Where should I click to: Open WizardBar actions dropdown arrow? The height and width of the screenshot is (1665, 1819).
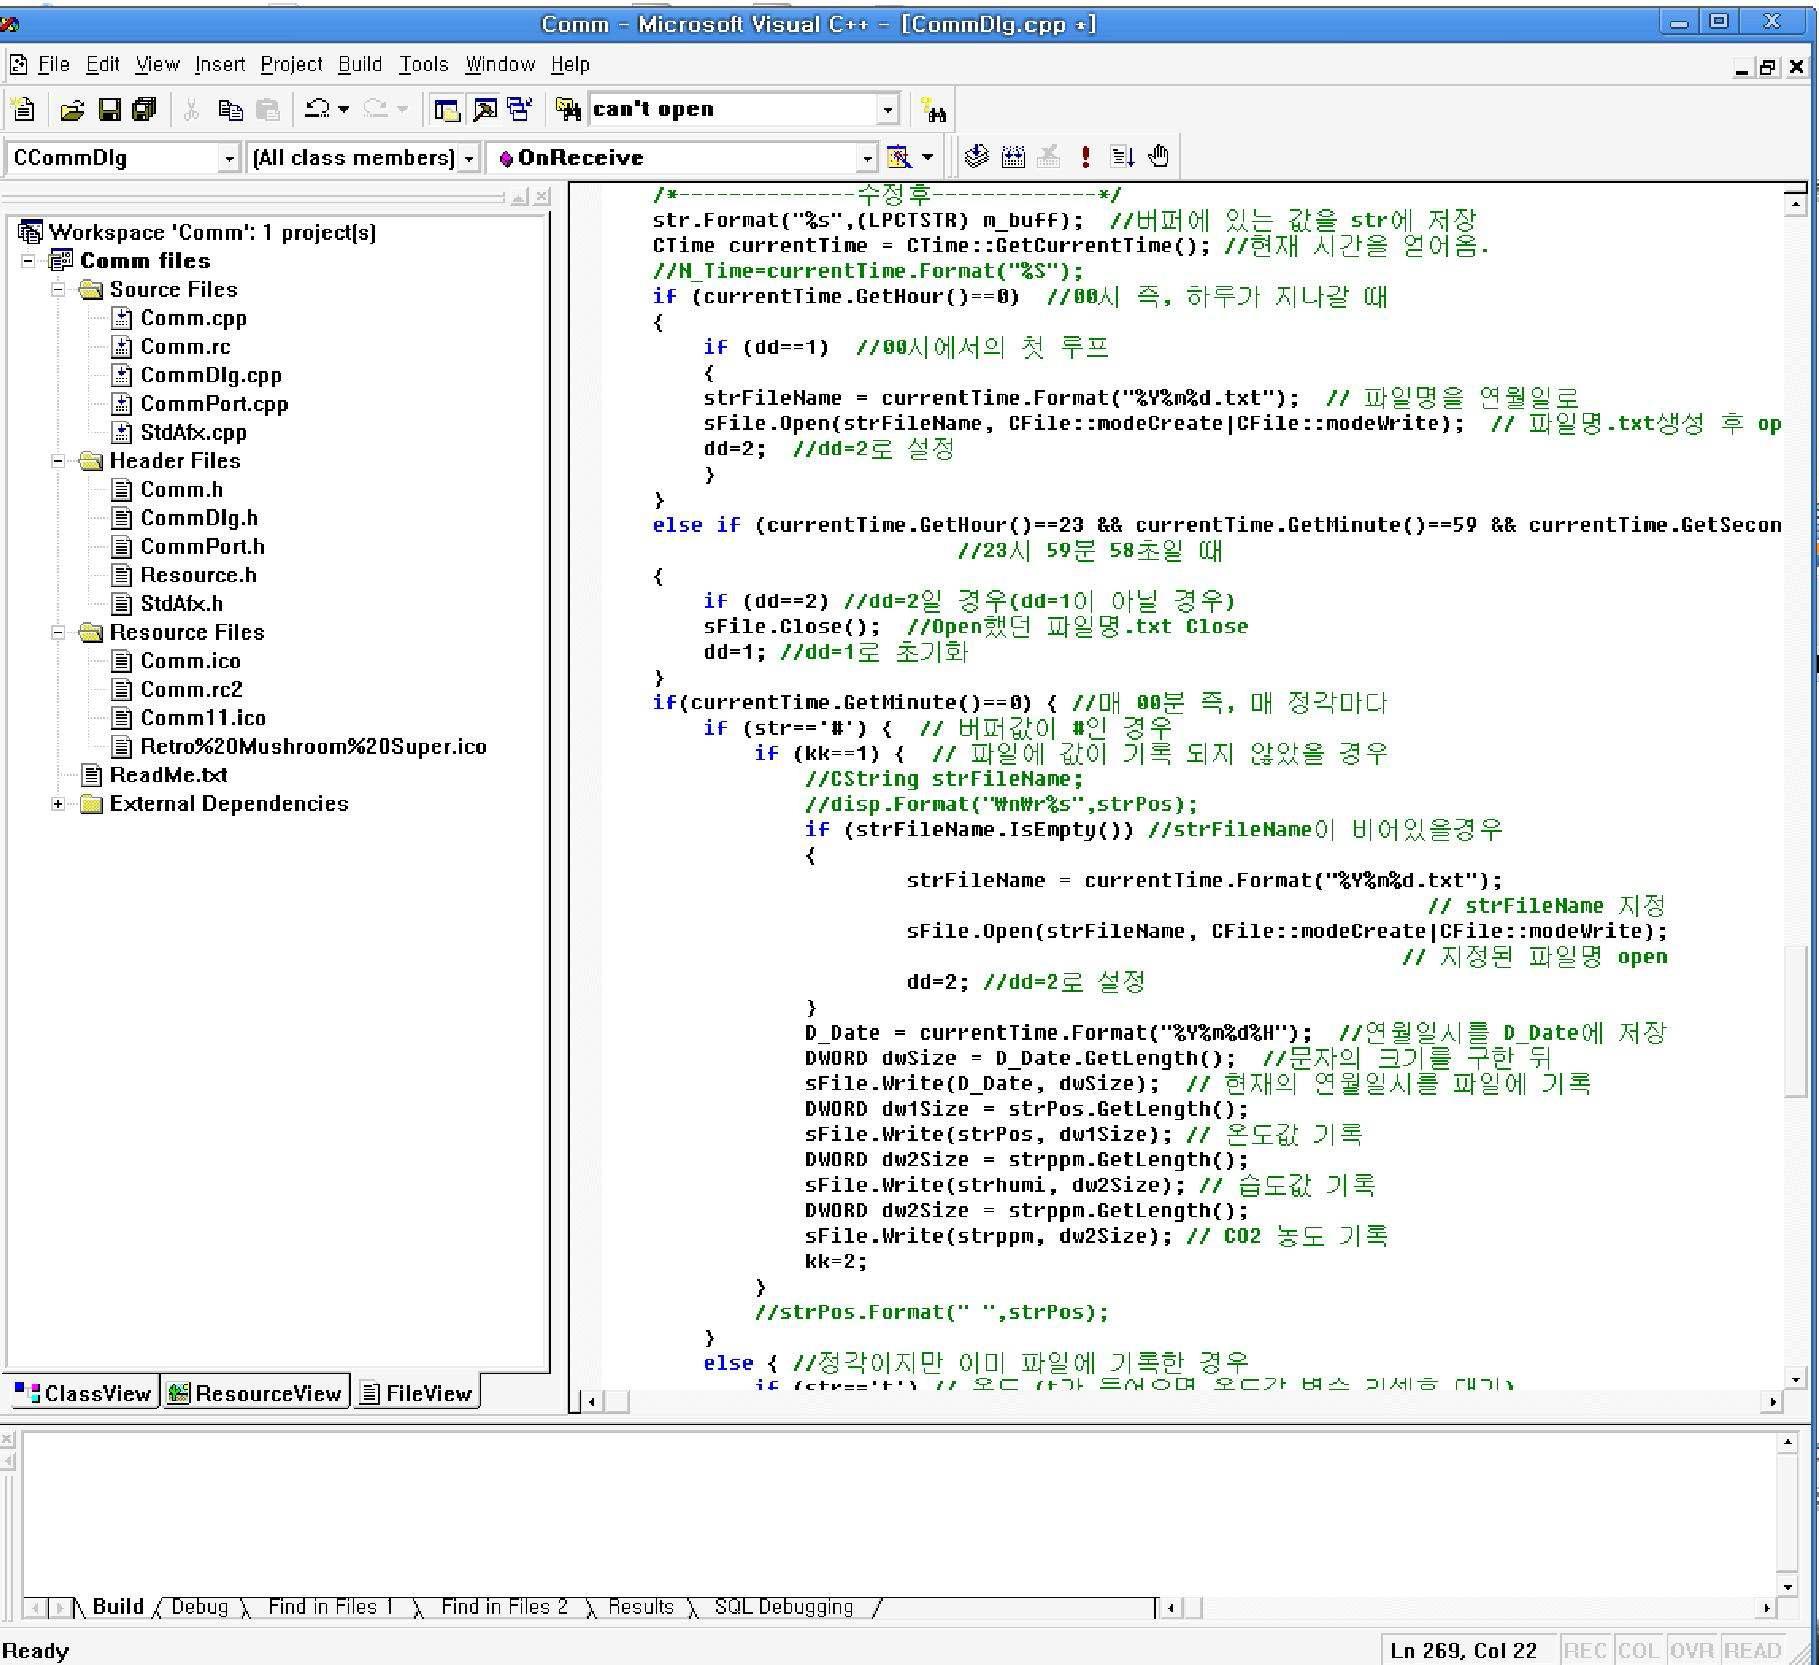pos(927,157)
